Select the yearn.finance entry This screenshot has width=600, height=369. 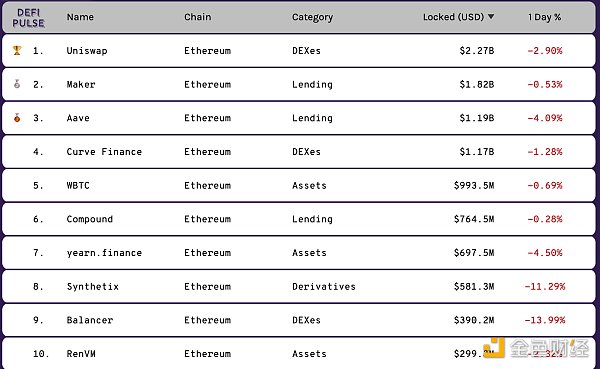point(104,253)
